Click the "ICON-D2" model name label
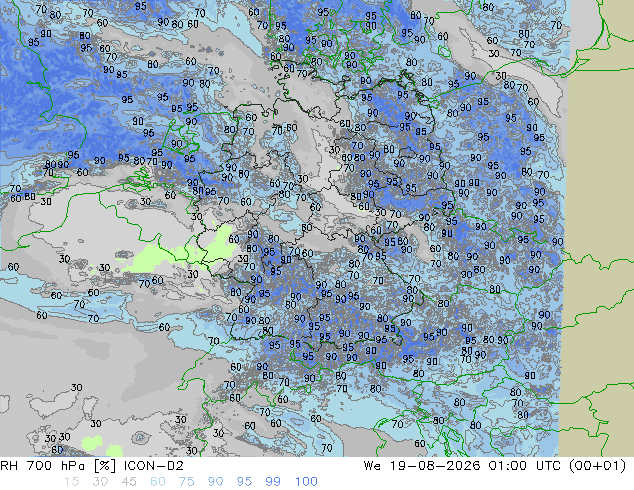This screenshot has height=490, width=634. 154,466
